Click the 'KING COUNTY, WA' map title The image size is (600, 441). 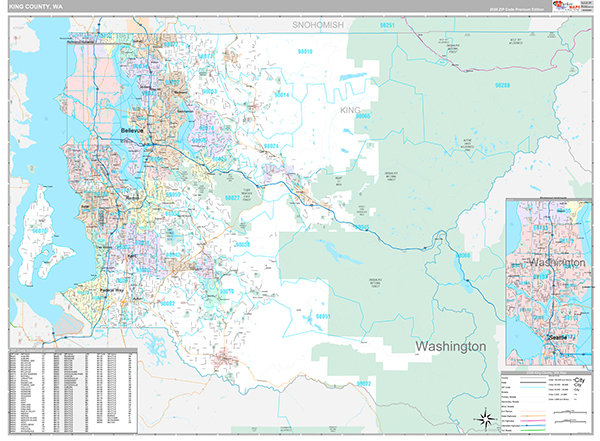[36, 7]
